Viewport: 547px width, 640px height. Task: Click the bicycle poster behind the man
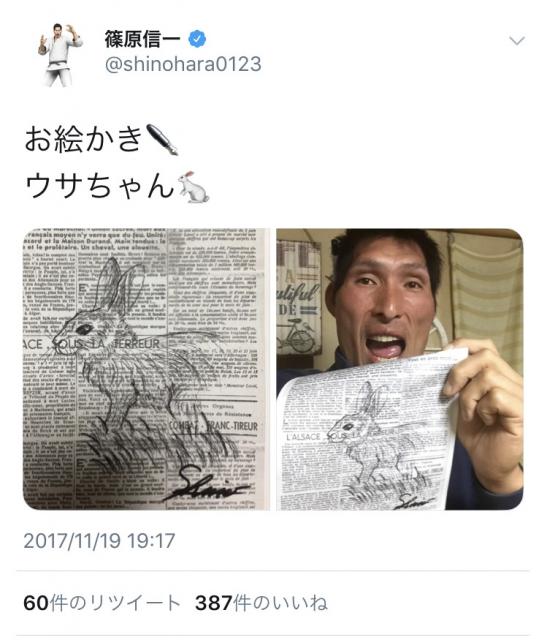[x=298, y=298]
